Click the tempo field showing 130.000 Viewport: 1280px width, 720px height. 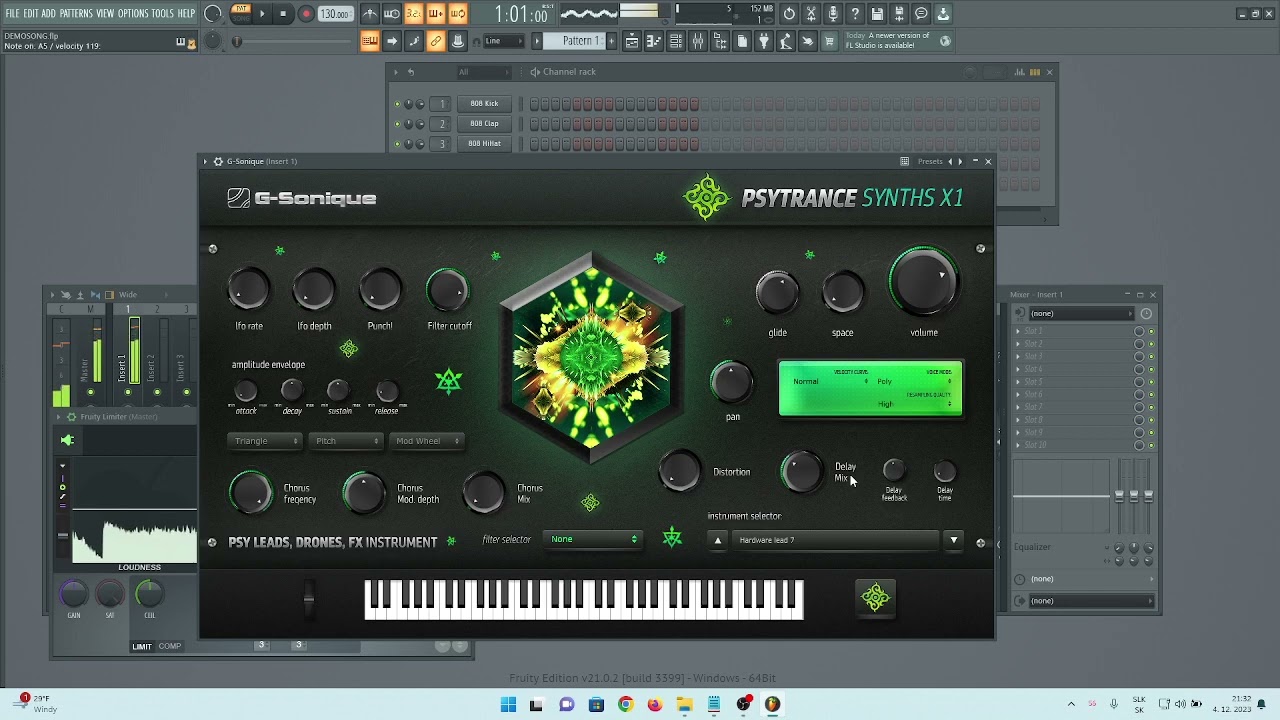335,14
